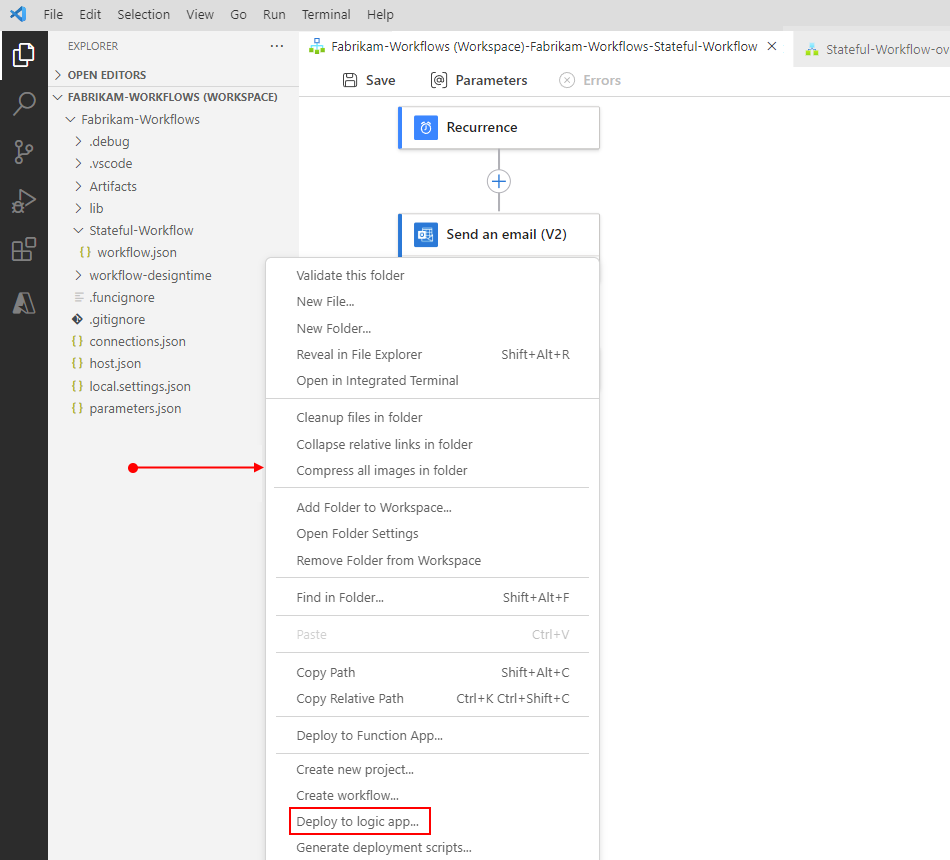This screenshot has height=860, width=950.
Task: Open the Explorer view in the activity bar
Action: click(x=24, y=56)
